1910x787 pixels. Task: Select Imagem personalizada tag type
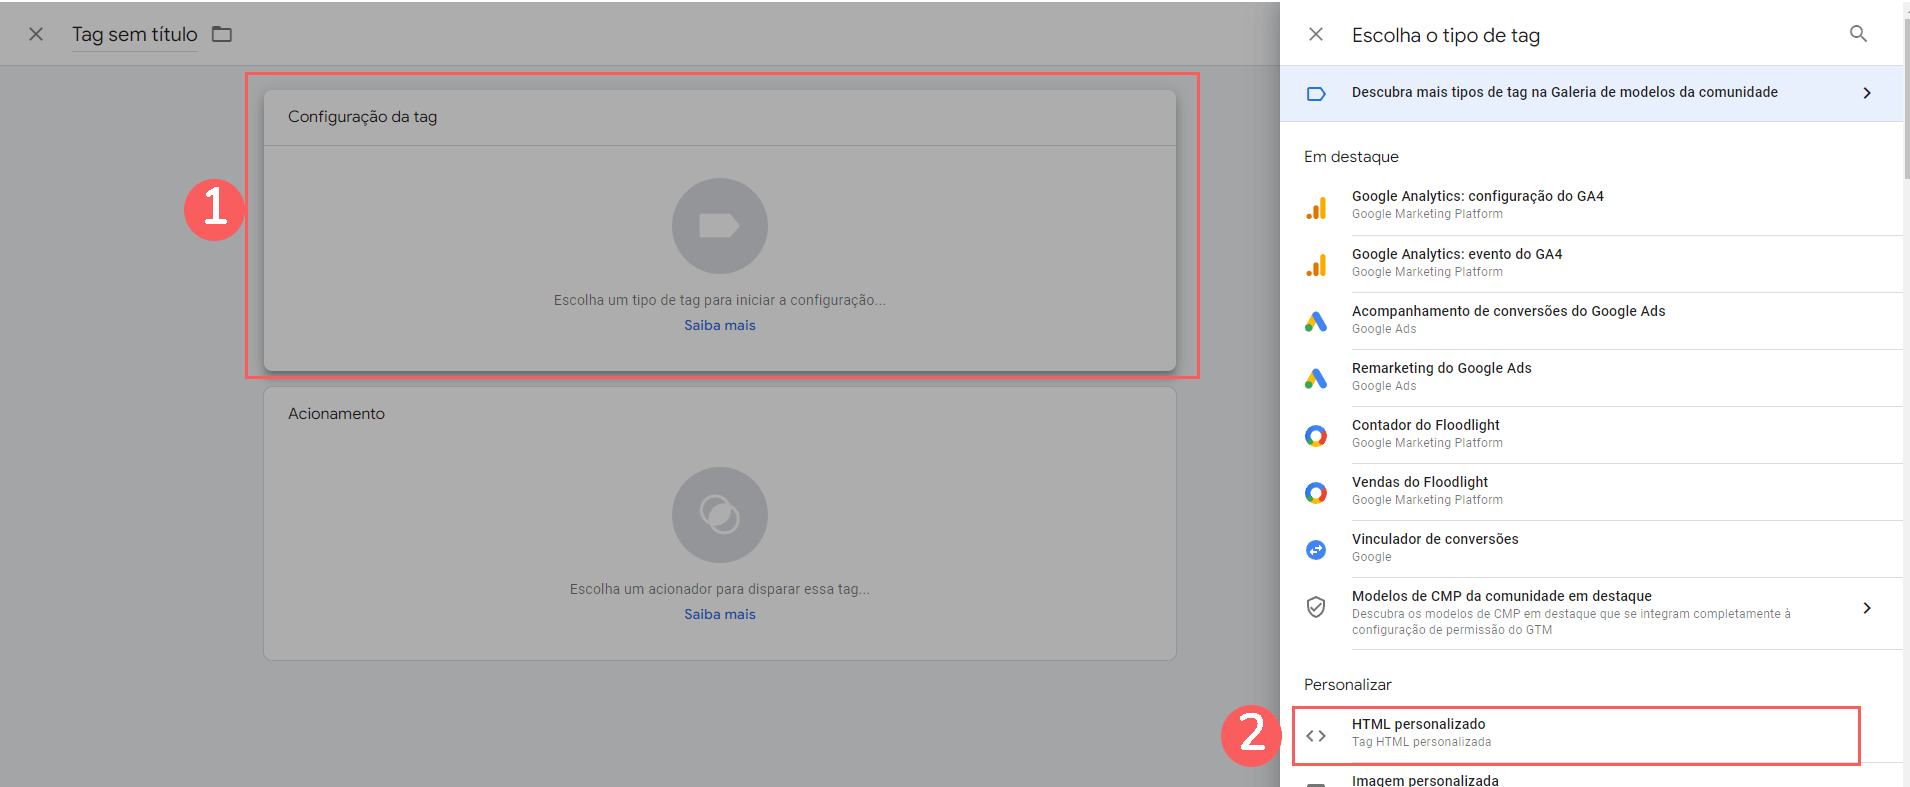1425,780
